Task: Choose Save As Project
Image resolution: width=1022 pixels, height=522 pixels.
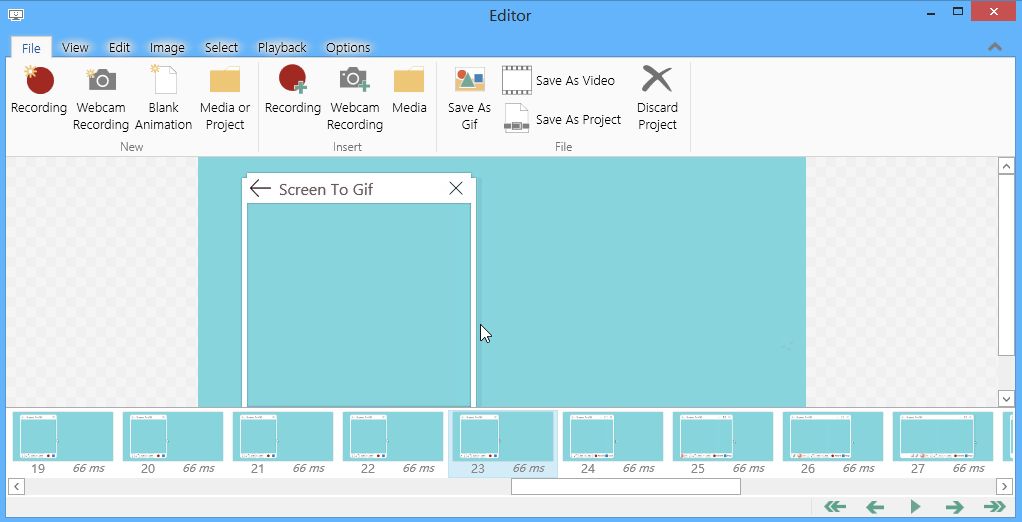Action: 562,119
